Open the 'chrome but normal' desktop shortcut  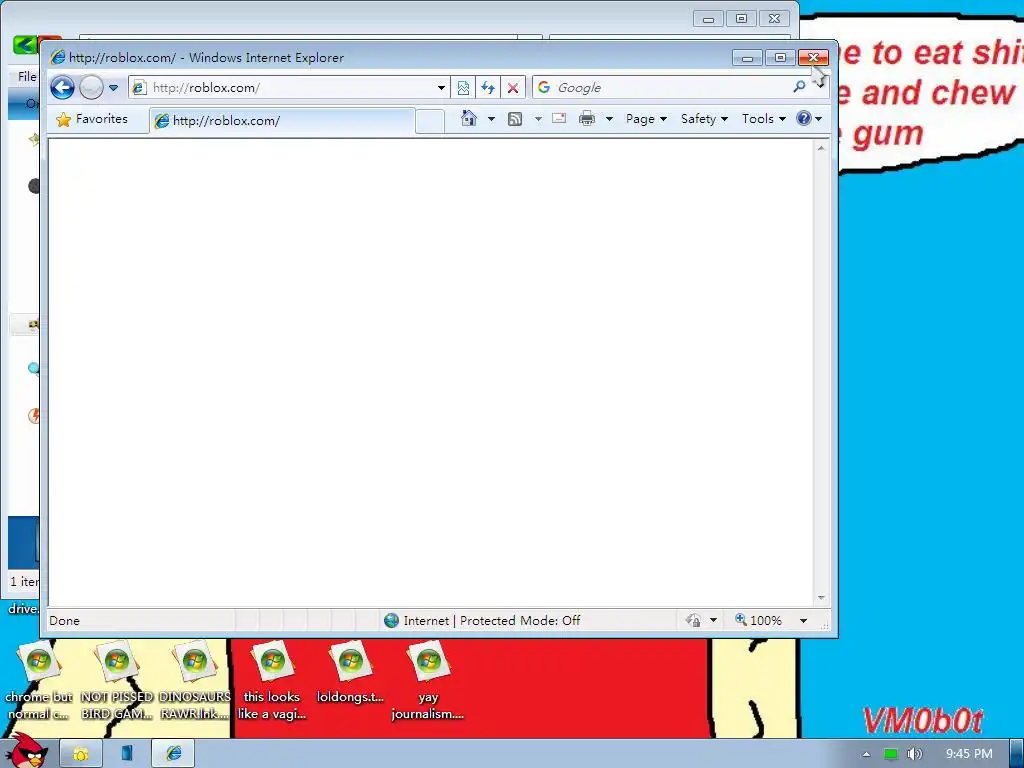click(x=39, y=681)
